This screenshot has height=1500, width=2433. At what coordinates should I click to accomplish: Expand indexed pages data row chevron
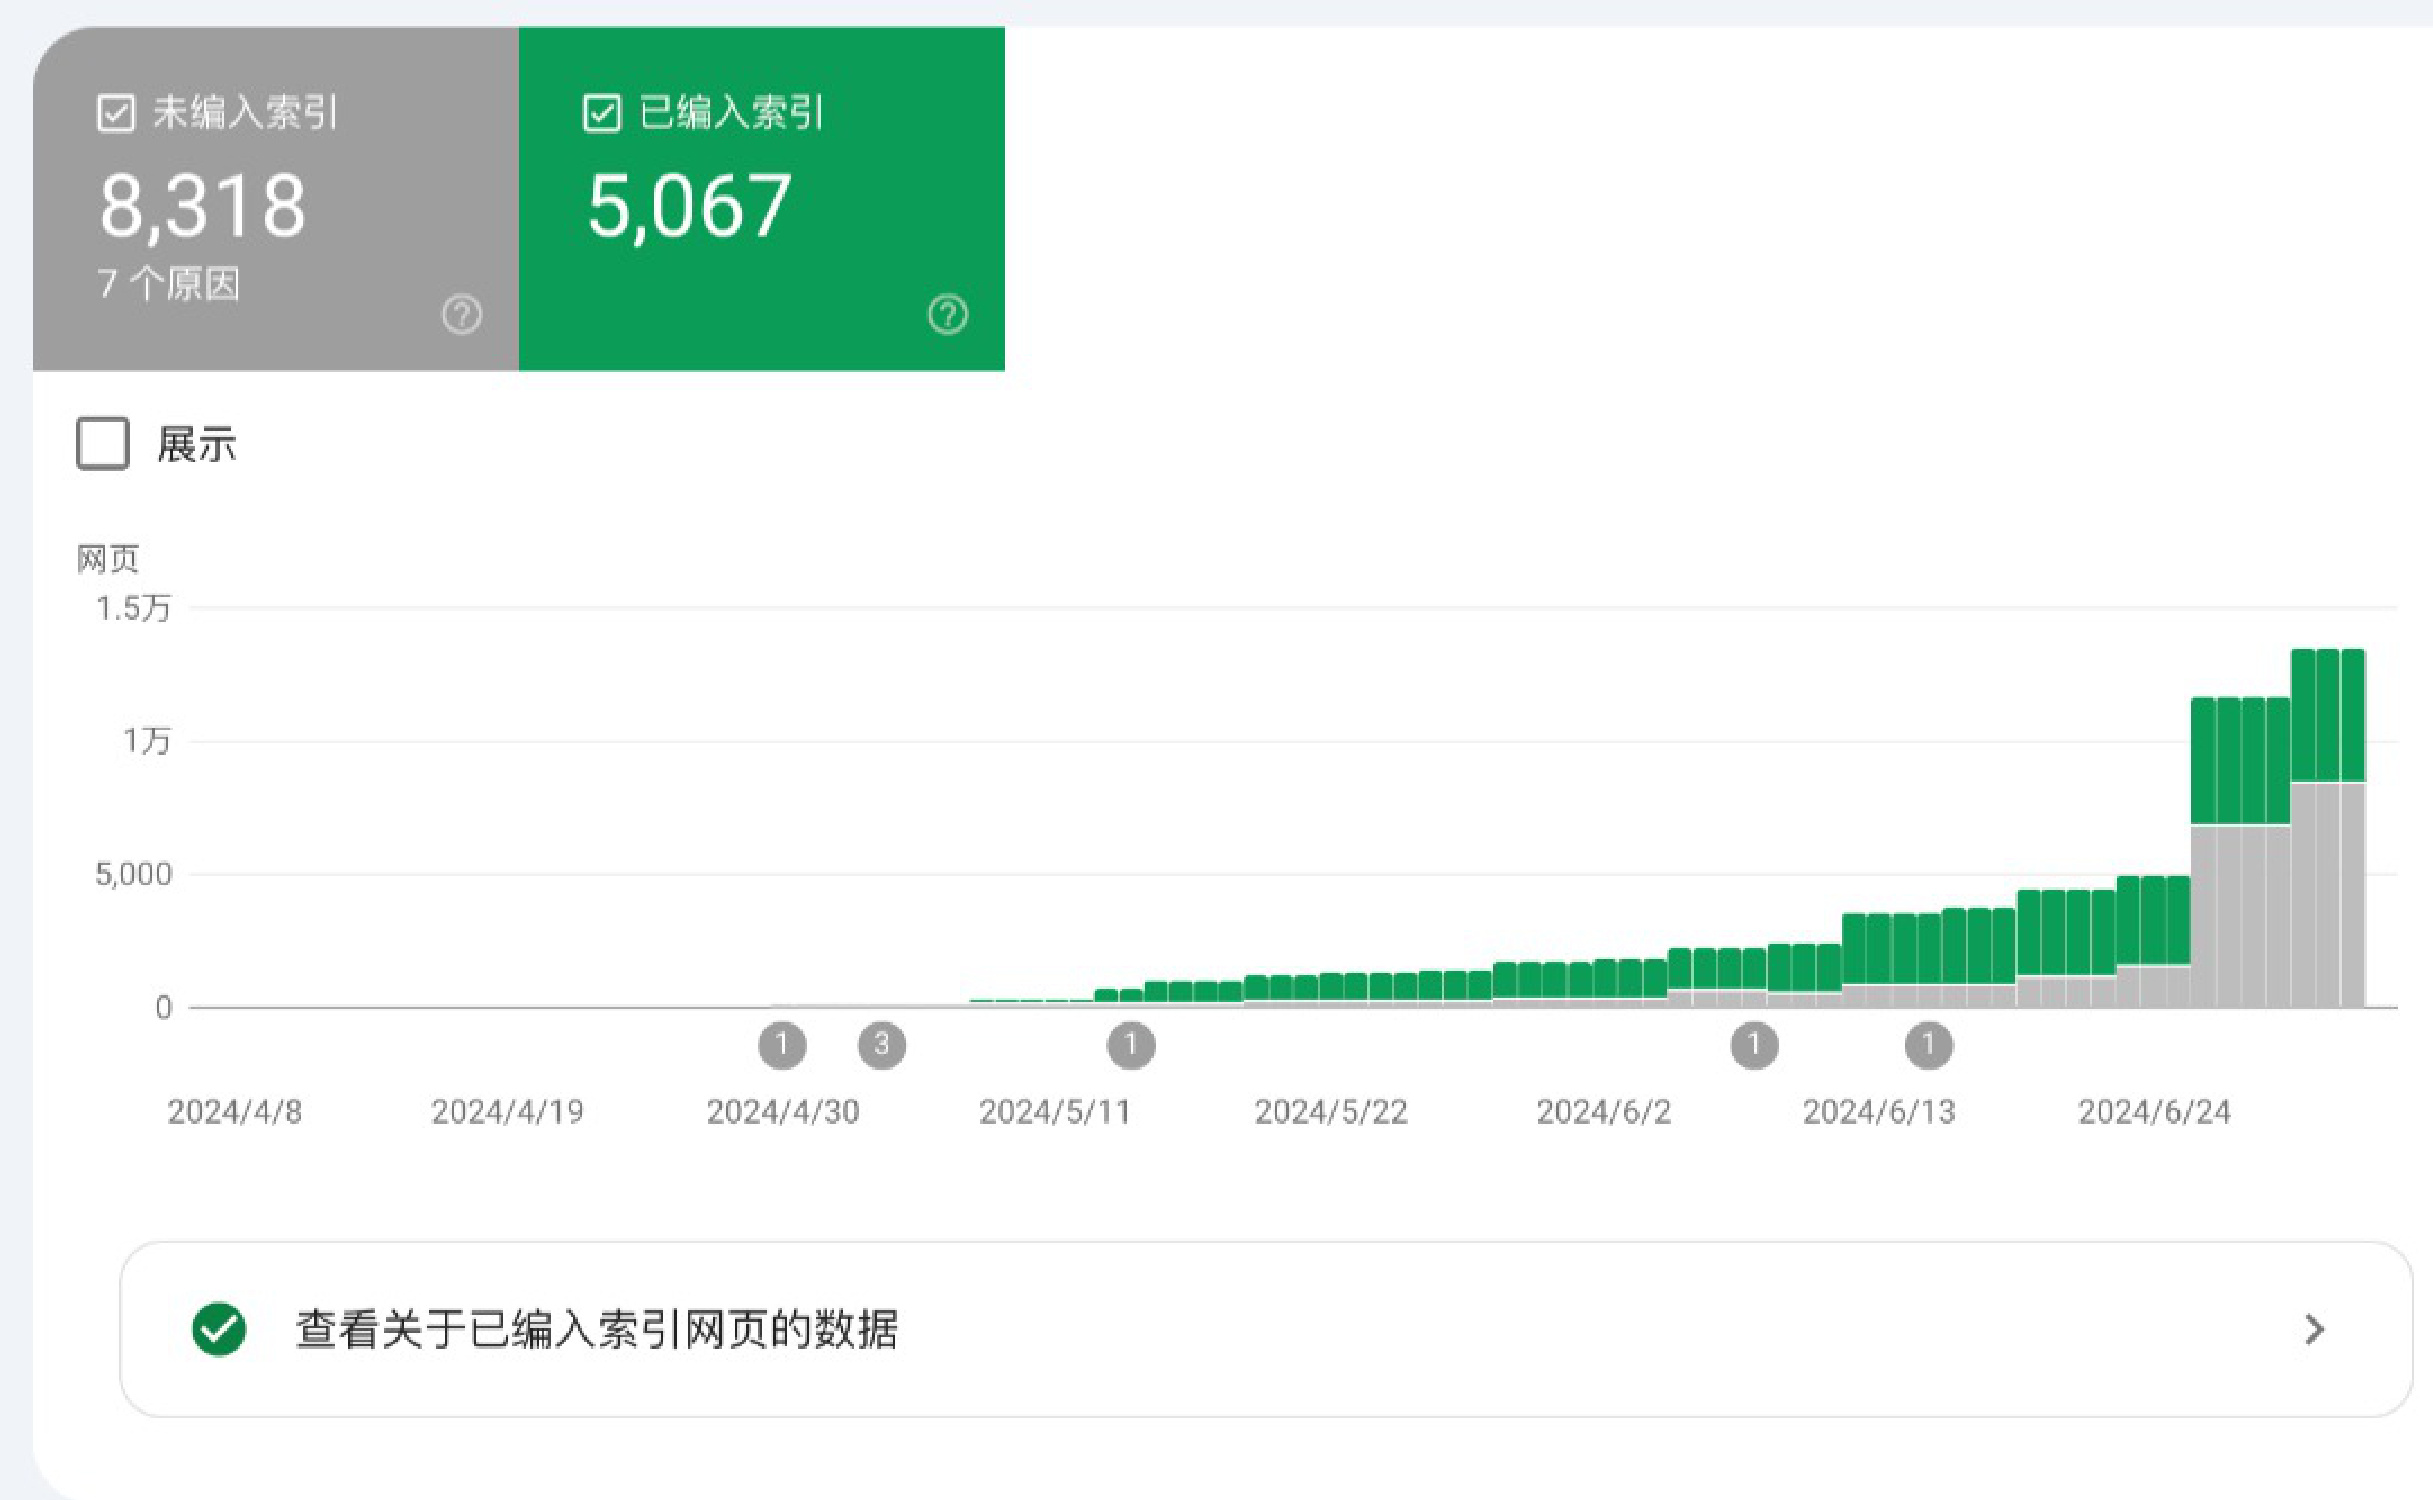2313,1329
